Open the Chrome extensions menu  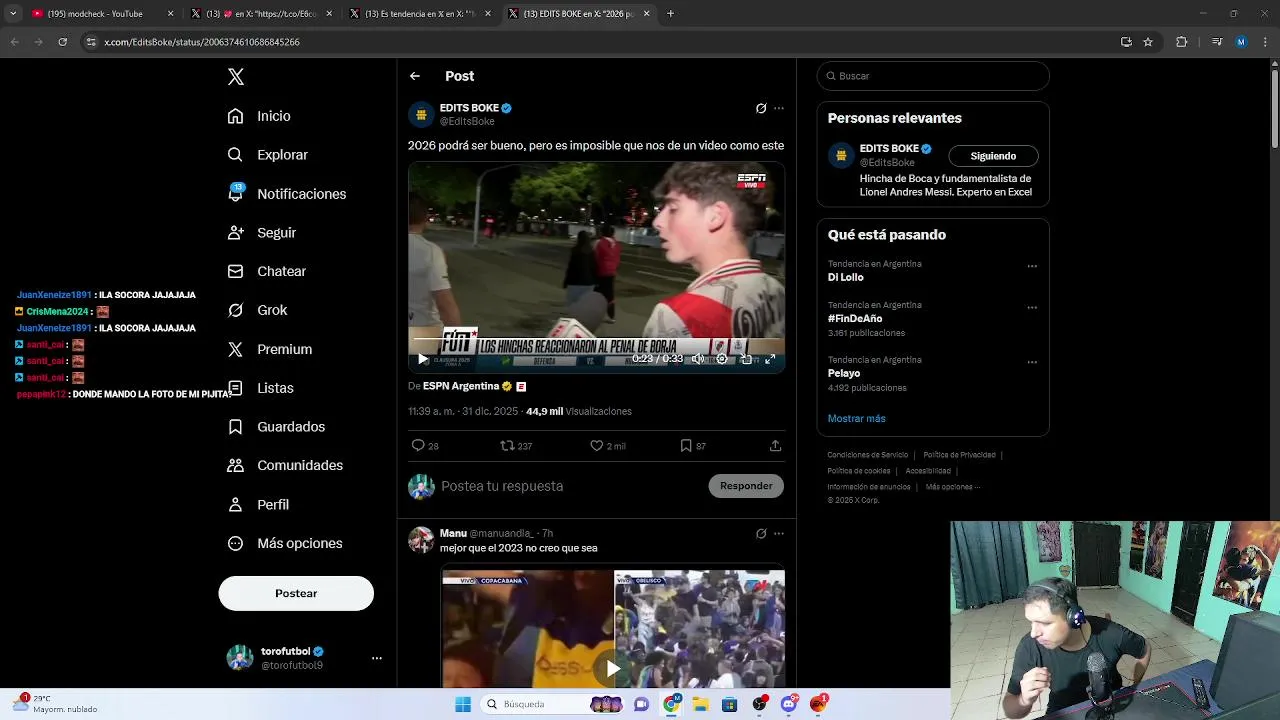point(1182,42)
